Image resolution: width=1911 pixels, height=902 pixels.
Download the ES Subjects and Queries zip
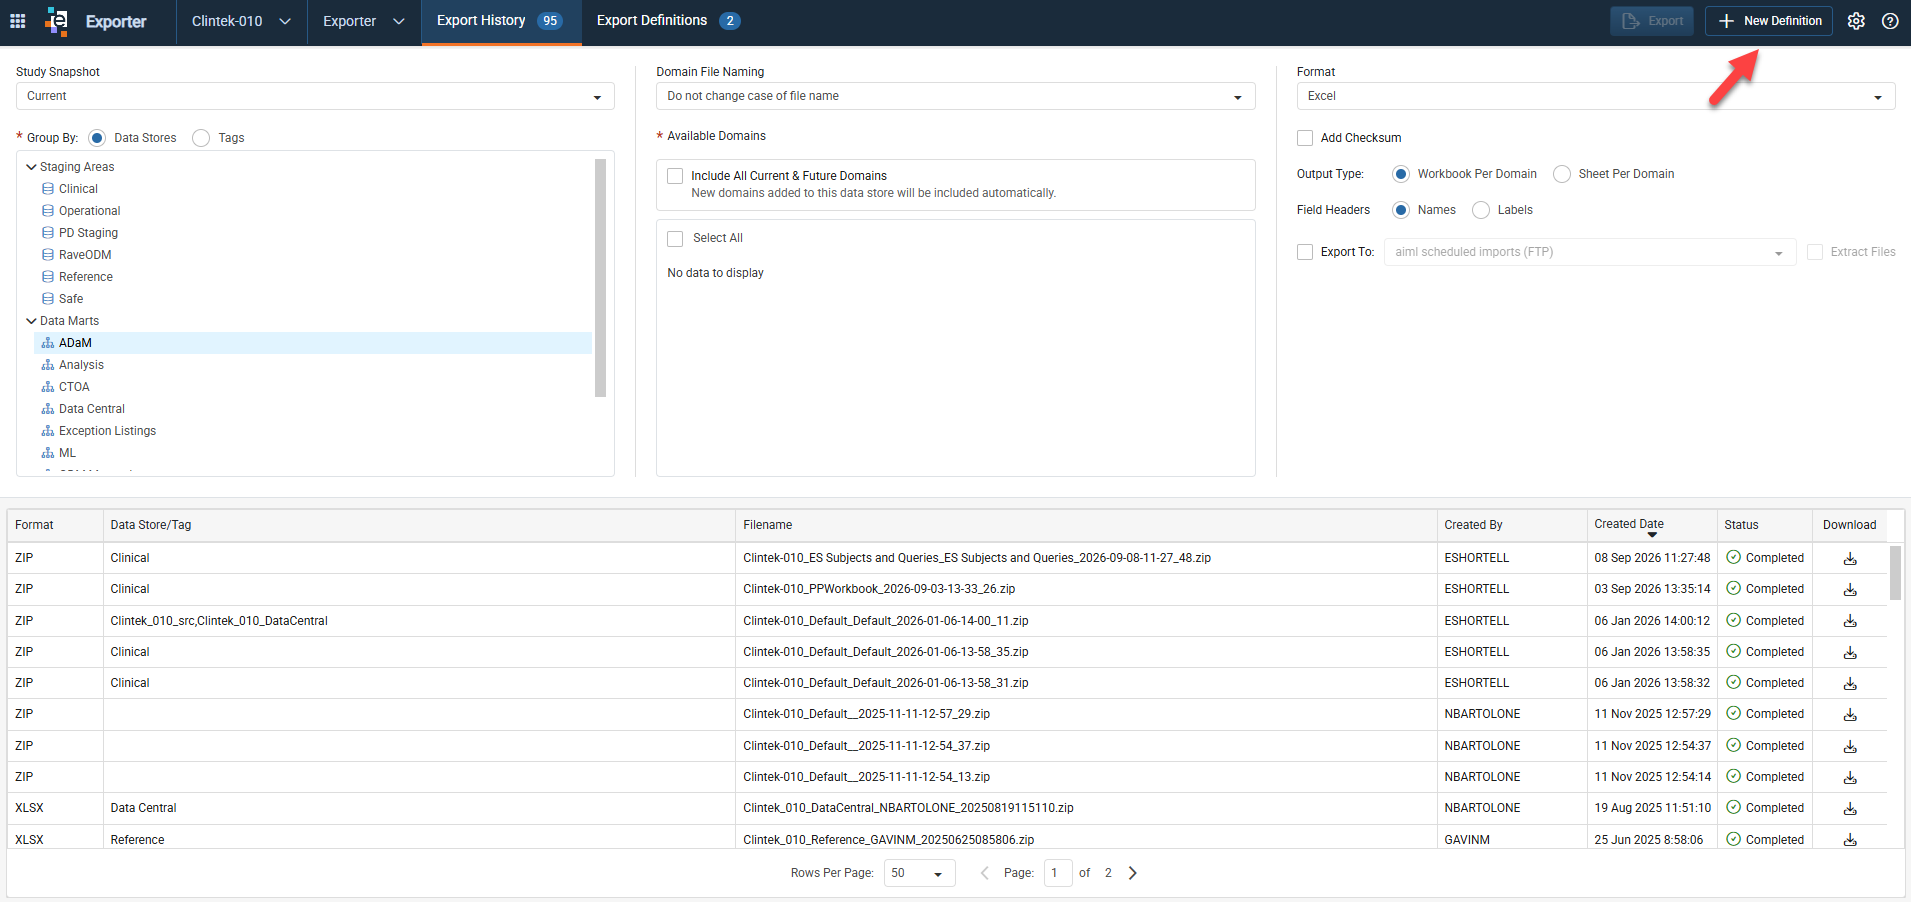tap(1850, 559)
